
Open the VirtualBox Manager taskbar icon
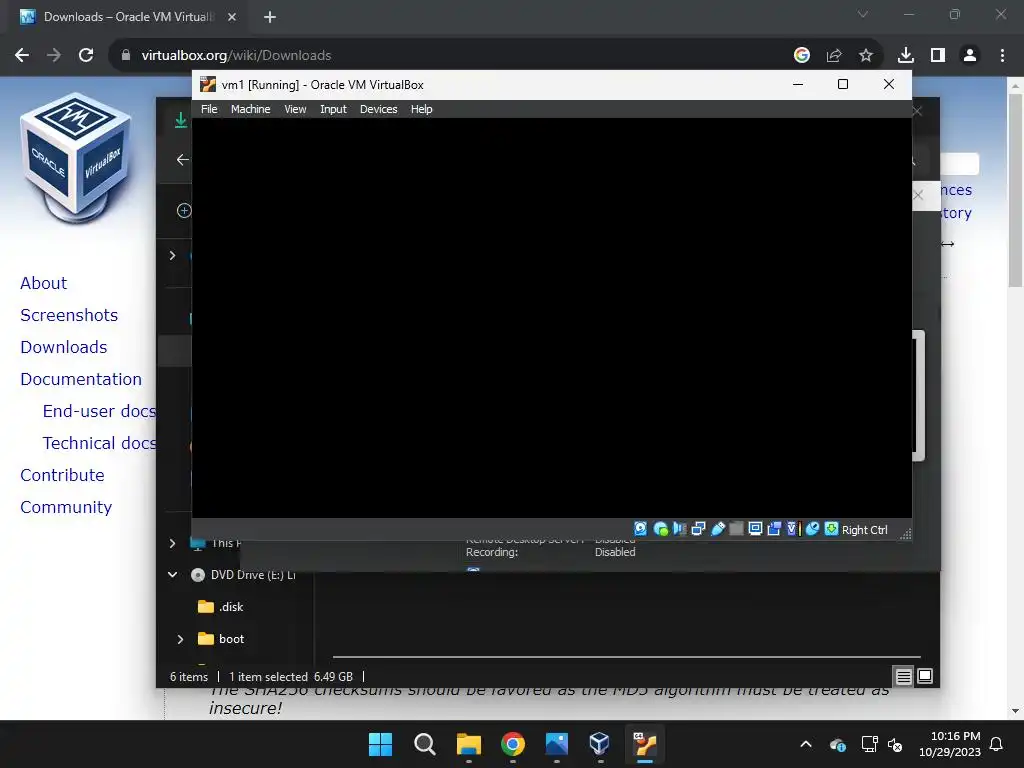[x=600, y=744]
